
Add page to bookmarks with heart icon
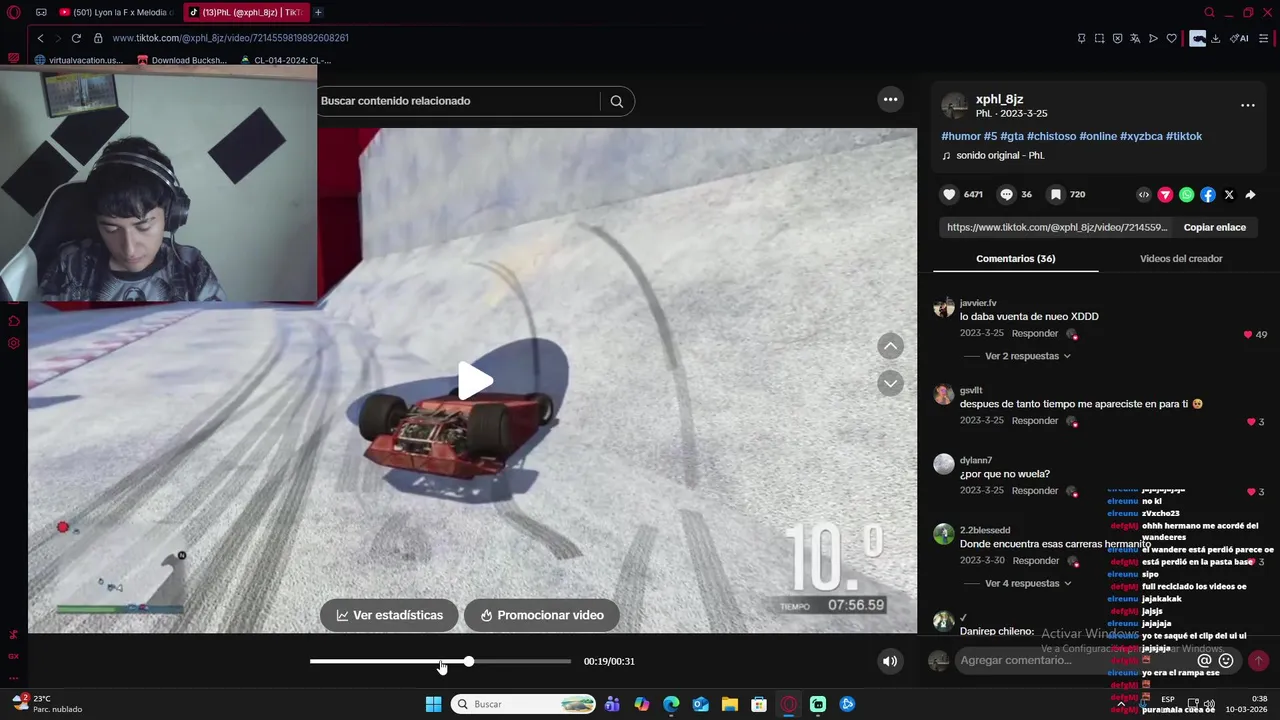(1171, 38)
